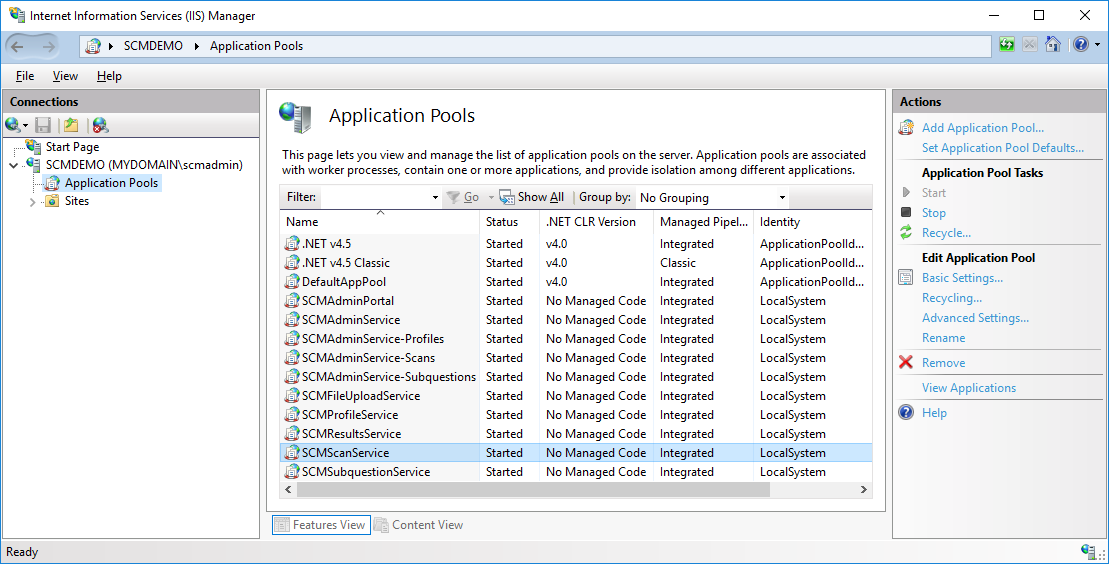1109x564 pixels.
Task: Click the Stop application pool icon
Action: click(x=906, y=212)
